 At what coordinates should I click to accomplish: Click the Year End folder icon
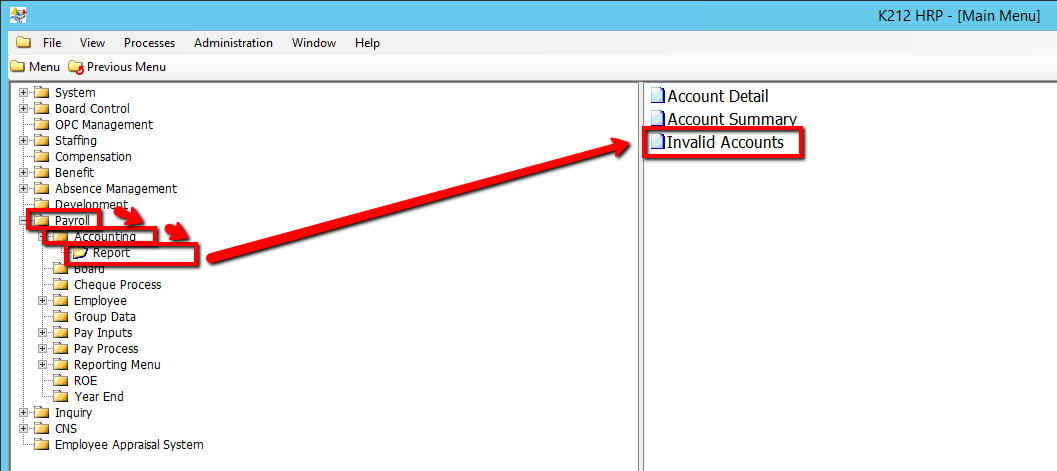60,397
